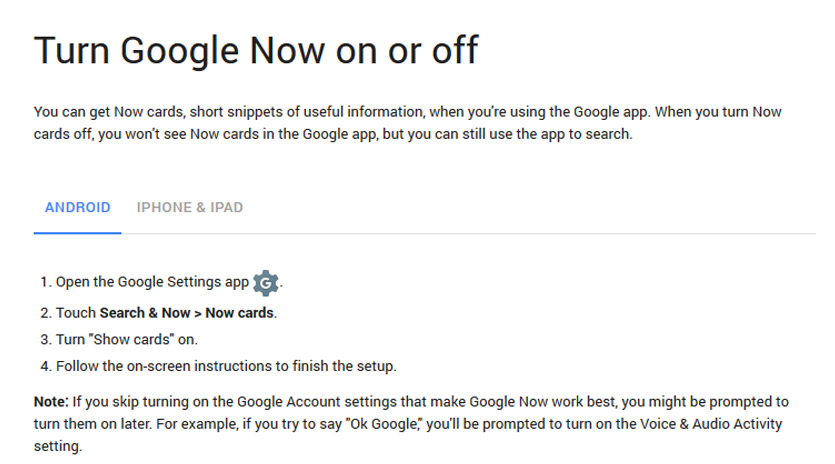Screen dimensions: 835x464
Task: Click step 3 'Turn "Show cards" on'
Action: coord(127,339)
